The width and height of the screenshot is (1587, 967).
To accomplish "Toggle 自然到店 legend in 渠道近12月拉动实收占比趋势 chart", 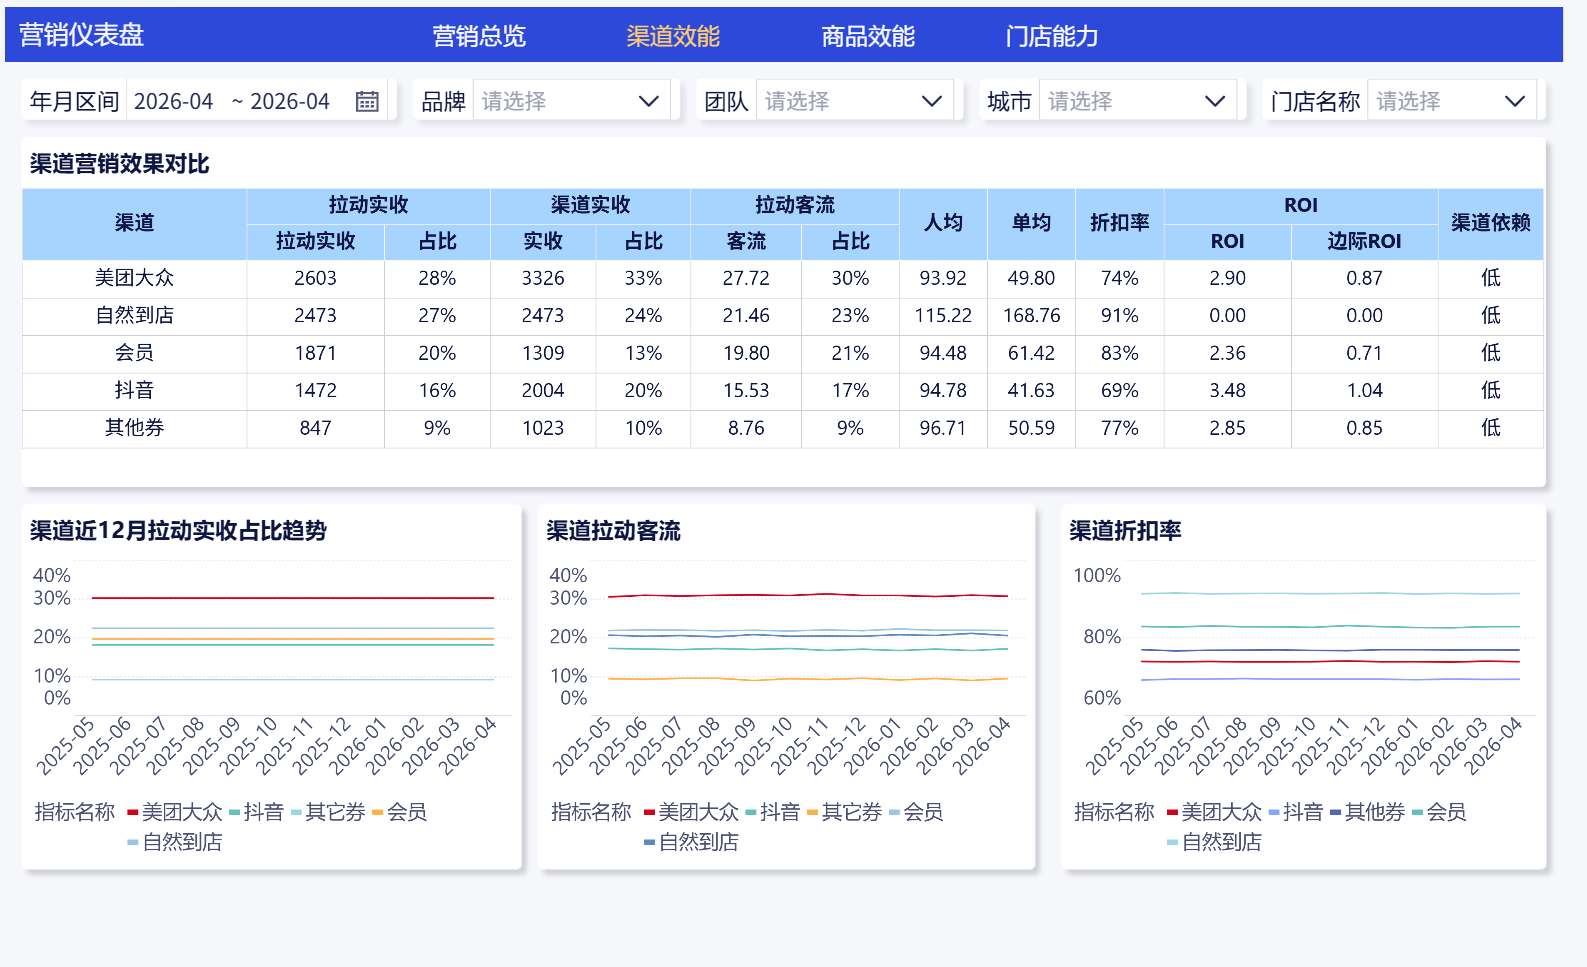I will tap(174, 842).
